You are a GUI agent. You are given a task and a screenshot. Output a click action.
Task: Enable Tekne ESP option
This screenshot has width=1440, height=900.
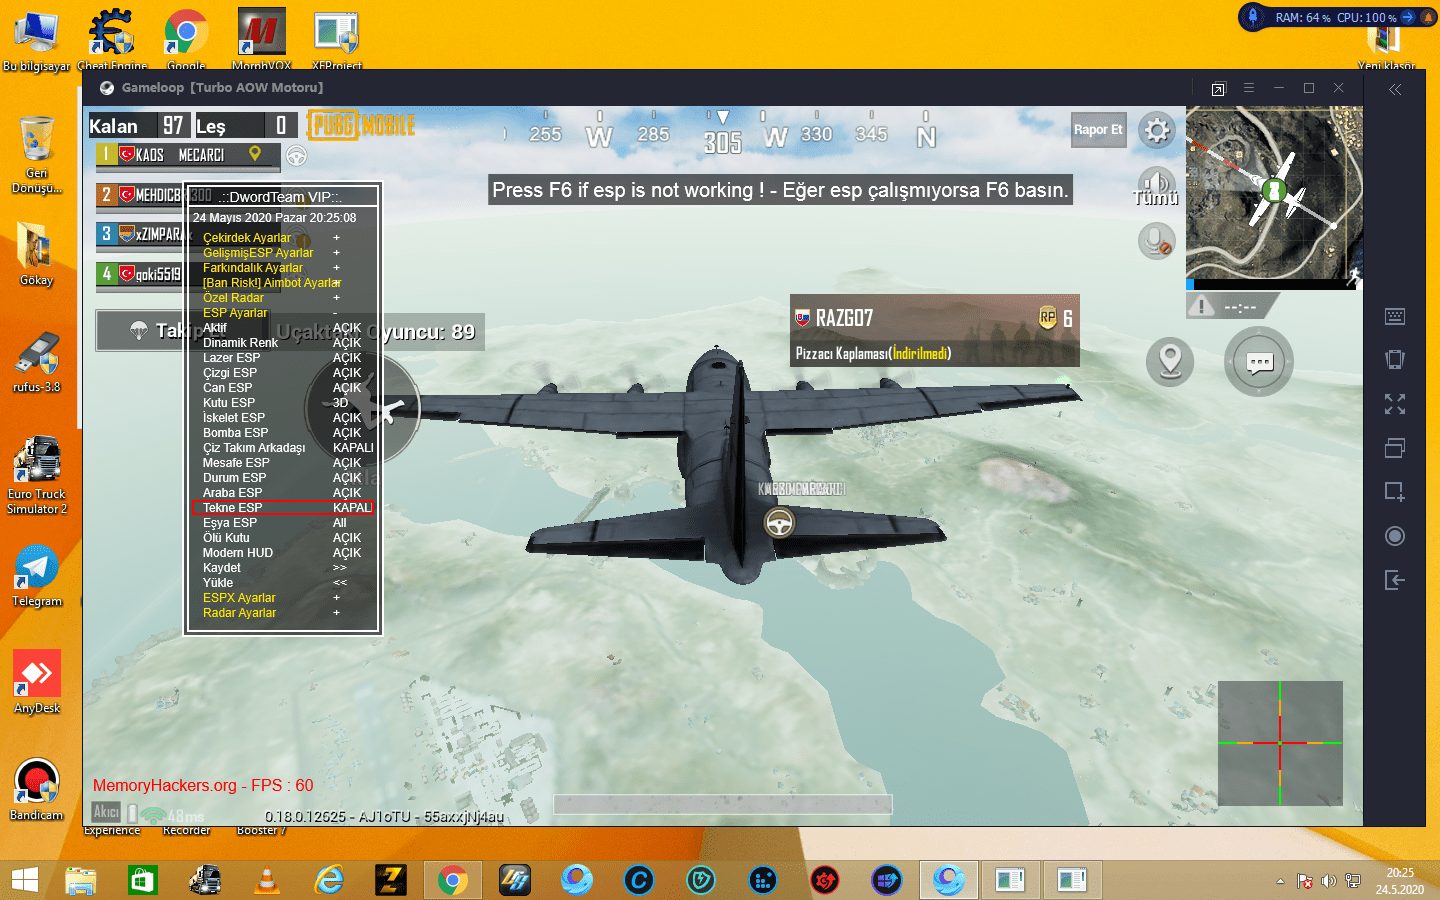tap(283, 508)
